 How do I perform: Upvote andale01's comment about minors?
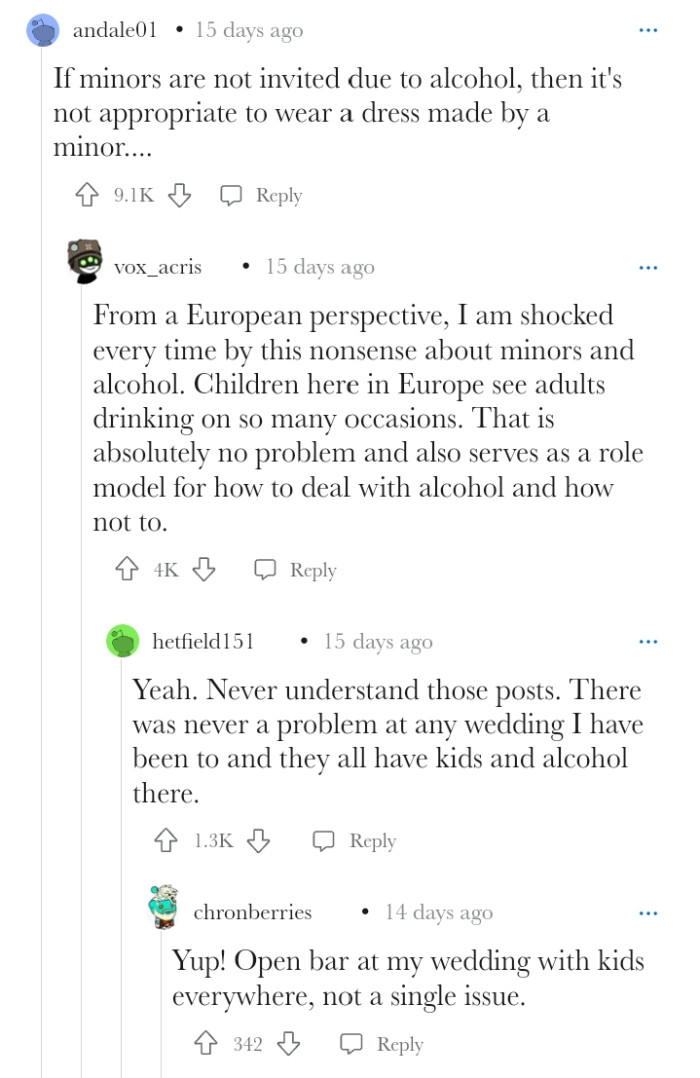(x=86, y=195)
